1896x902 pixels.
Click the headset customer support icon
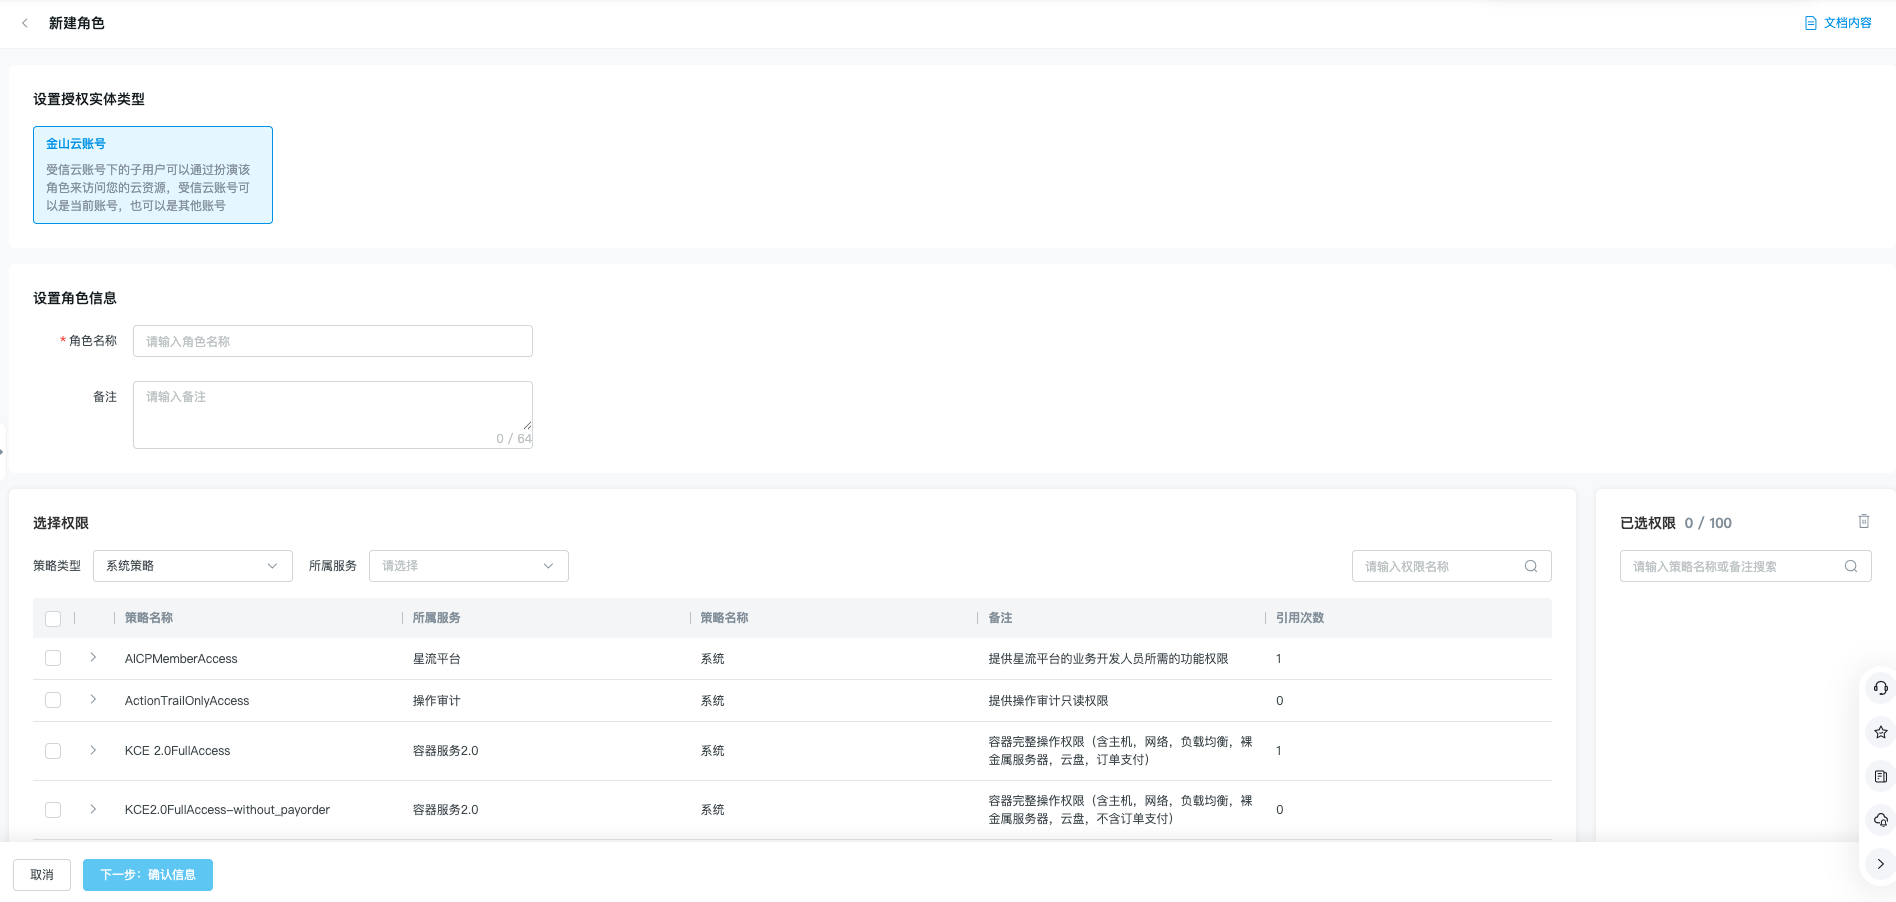coord(1880,688)
